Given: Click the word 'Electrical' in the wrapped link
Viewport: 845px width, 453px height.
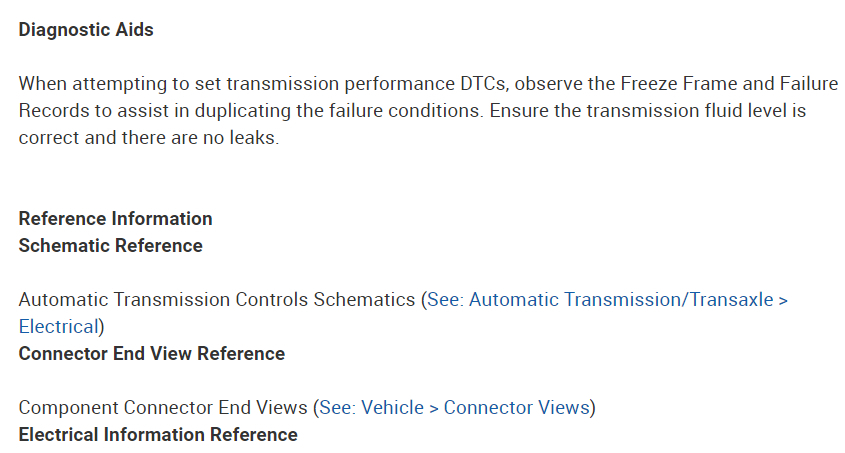Looking at the screenshot, I should pyautogui.click(x=59, y=326).
